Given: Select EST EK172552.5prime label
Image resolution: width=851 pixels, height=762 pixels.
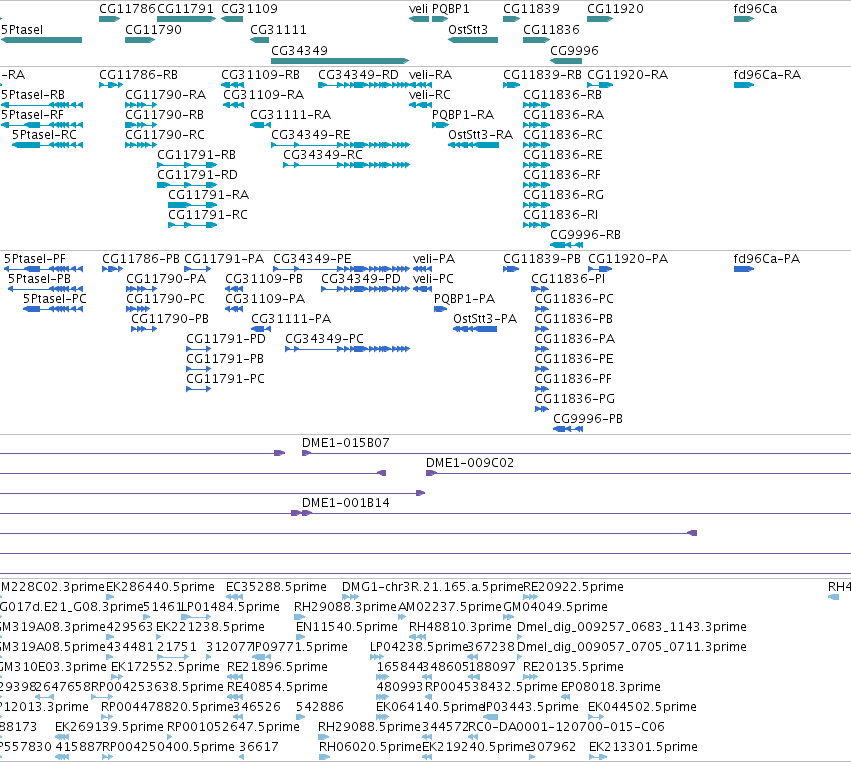Looking at the screenshot, I should coord(166,667).
